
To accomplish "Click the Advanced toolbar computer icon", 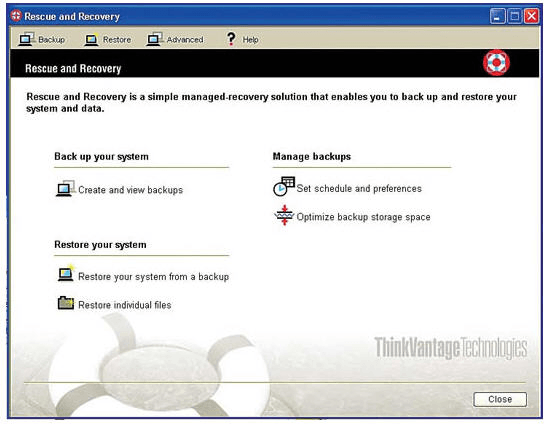I will (x=155, y=39).
